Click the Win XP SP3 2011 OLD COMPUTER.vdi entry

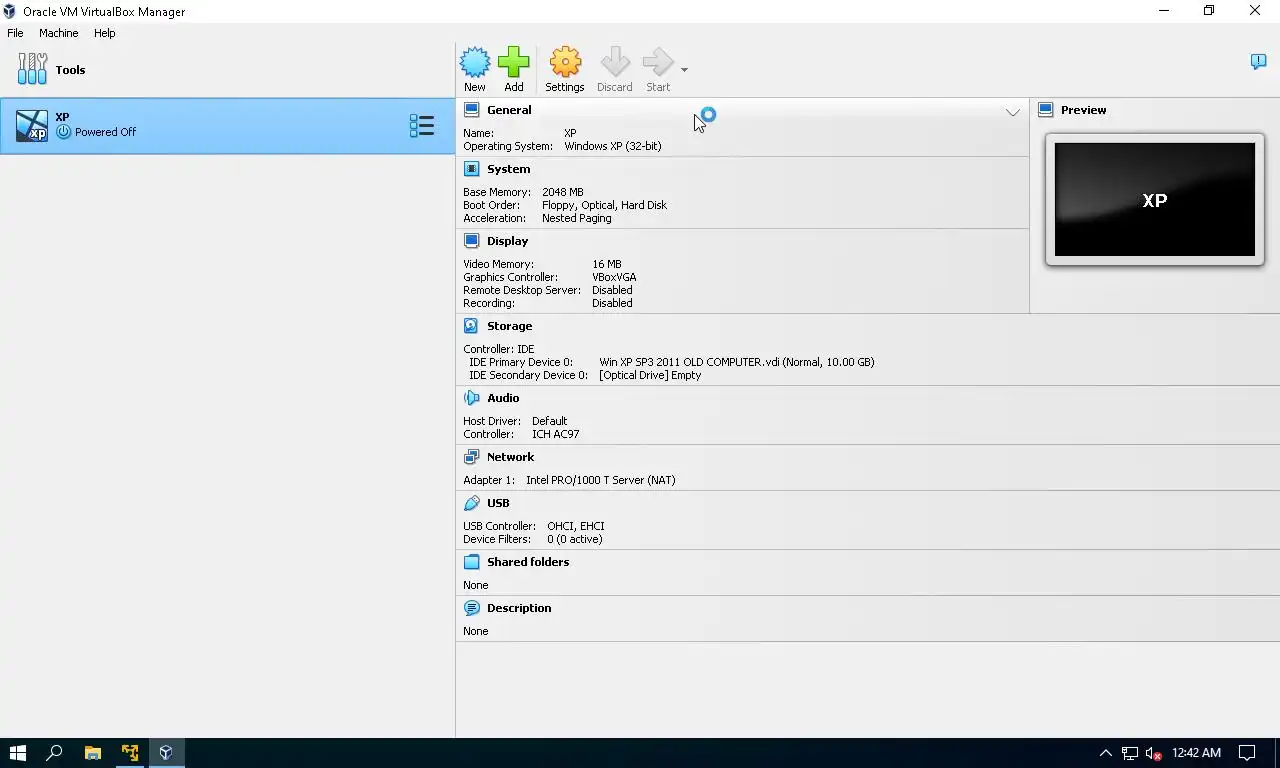pyautogui.click(x=736, y=362)
